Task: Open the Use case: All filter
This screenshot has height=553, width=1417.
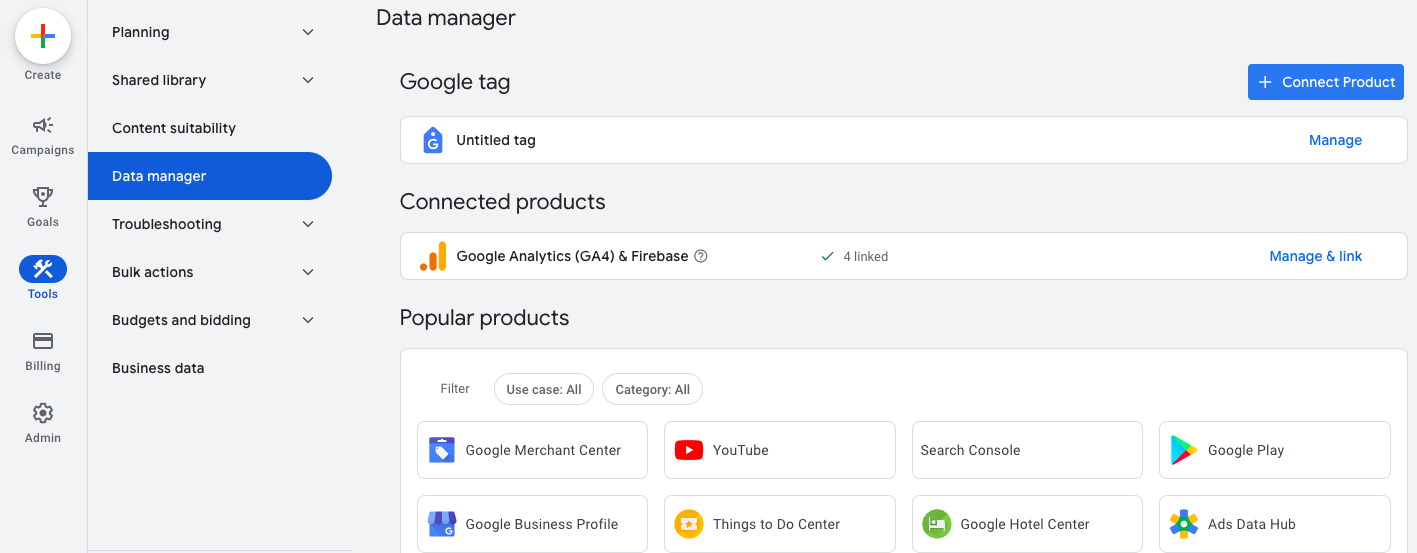Action: (544, 389)
